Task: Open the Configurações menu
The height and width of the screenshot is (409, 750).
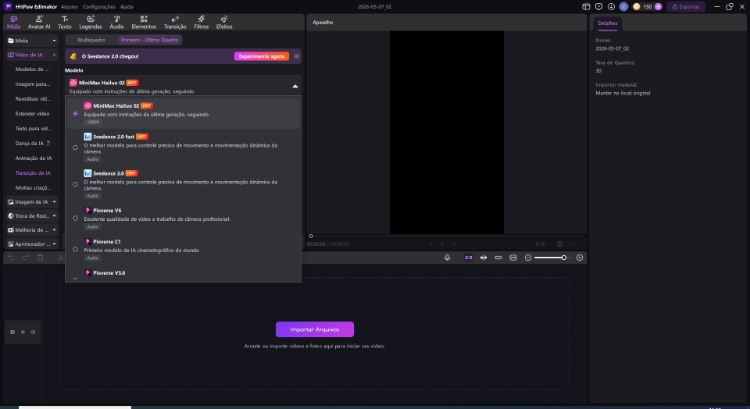Action: (x=99, y=7)
